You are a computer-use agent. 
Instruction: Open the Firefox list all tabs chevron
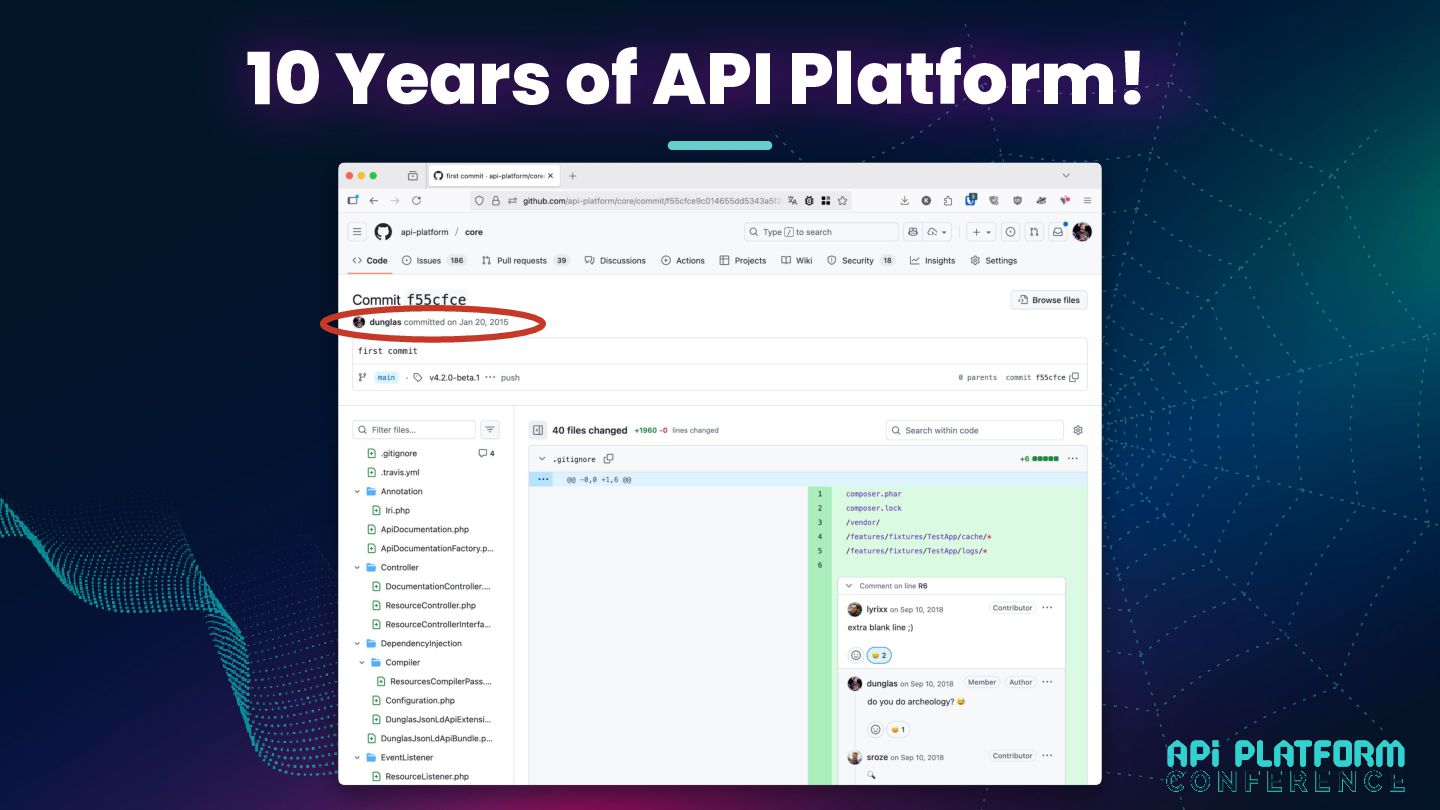coord(1066,175)
